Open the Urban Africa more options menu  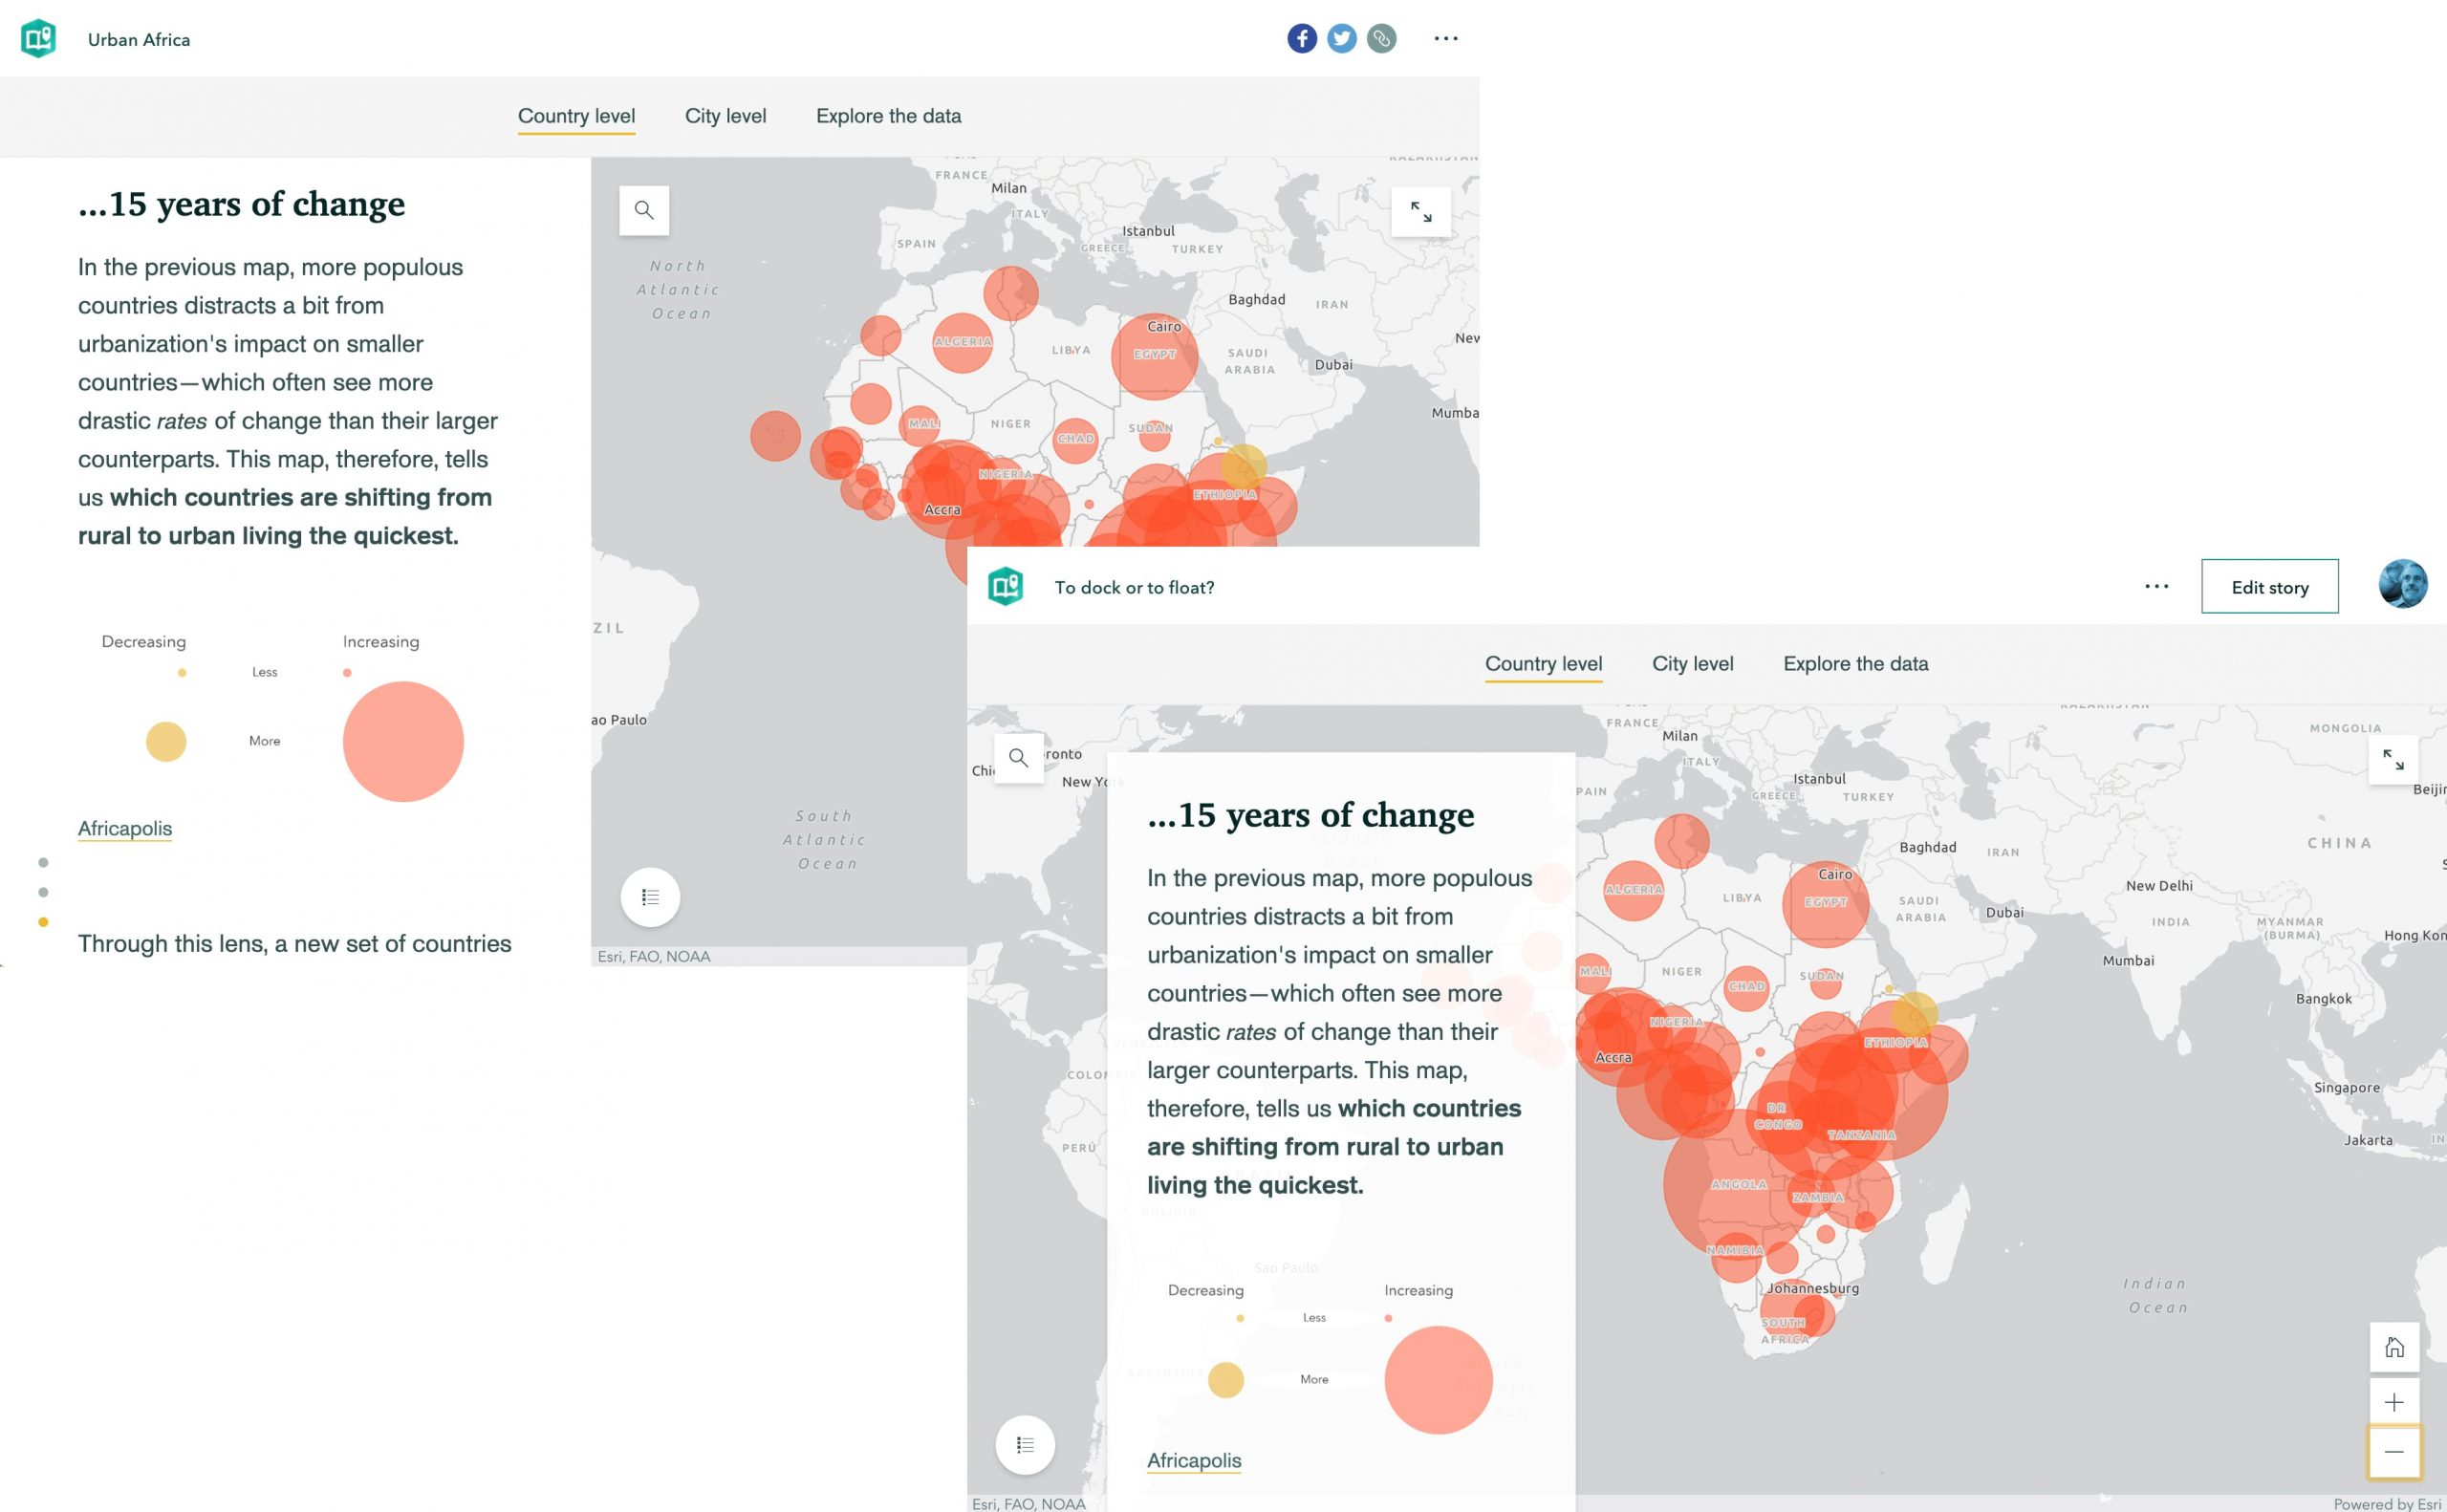[1446, 39]
